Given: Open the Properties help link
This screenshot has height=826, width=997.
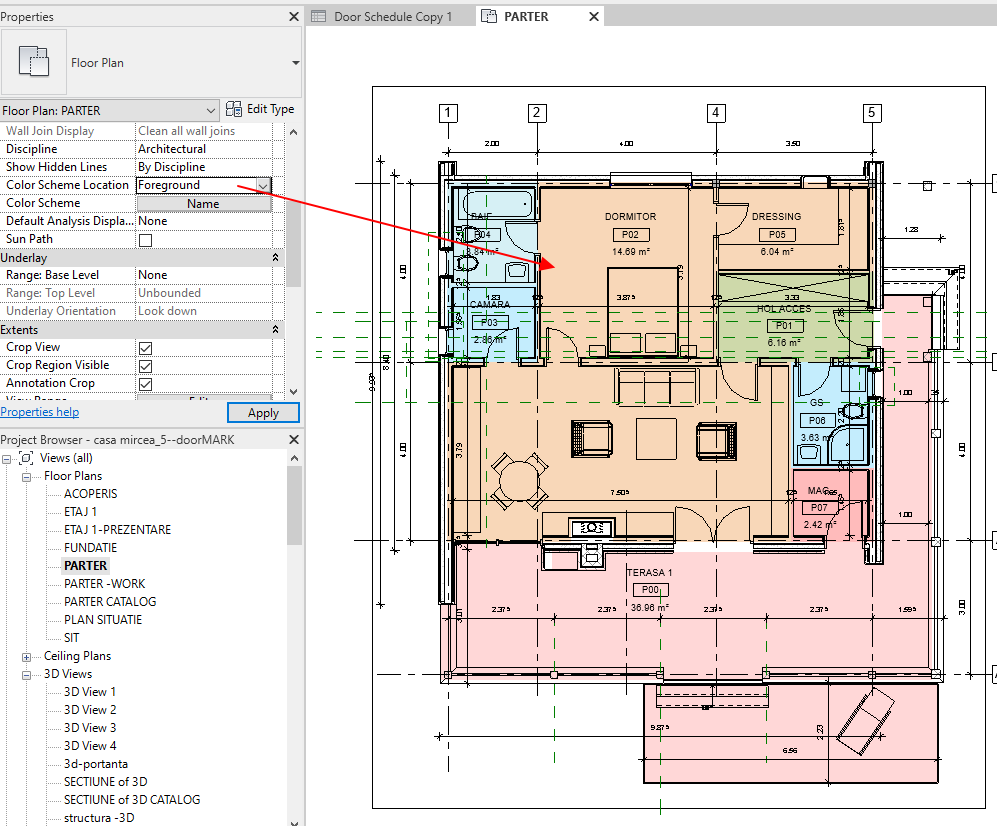Looking at the screenshot, I should pos(38,411).
